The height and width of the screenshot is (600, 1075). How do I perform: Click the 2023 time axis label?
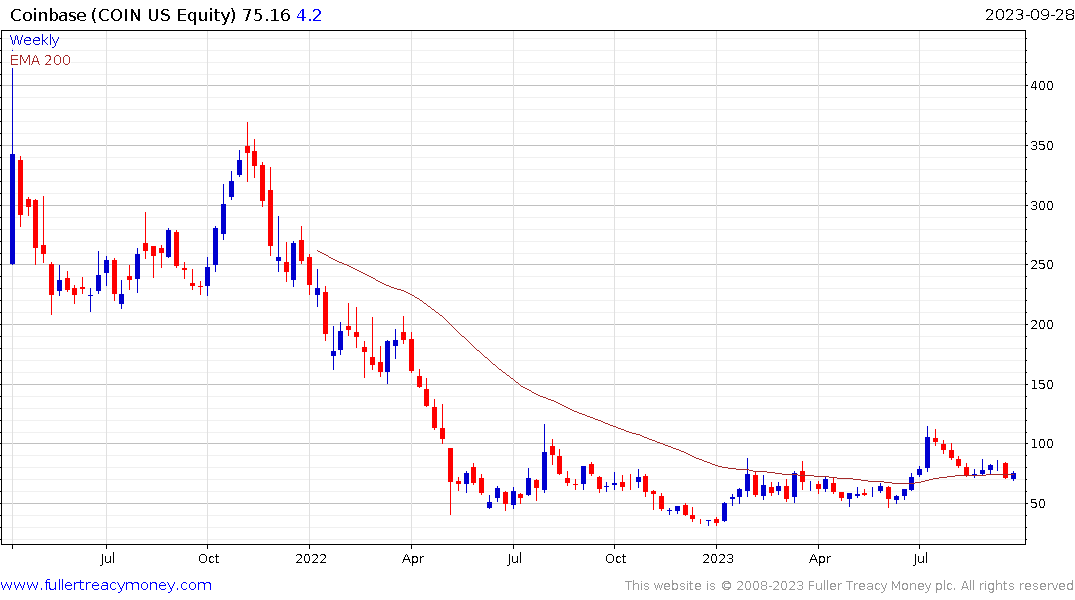pyautogui.click(x=718, y=558)
